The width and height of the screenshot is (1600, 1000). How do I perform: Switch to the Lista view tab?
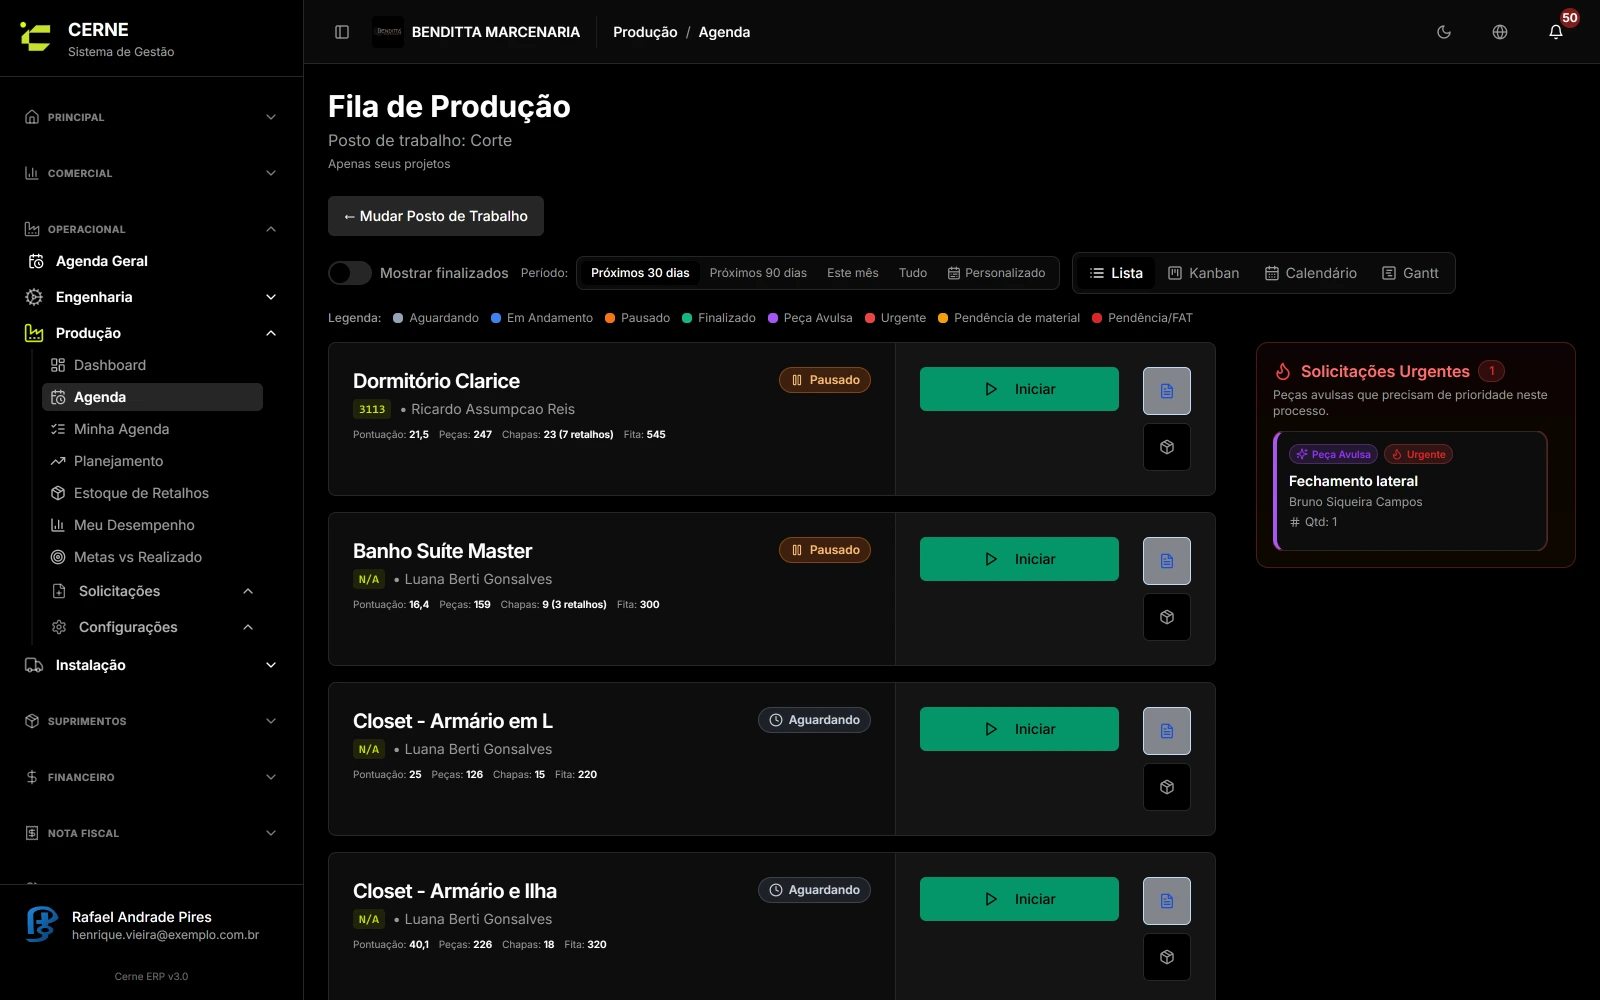click(x=1116, y=273)
